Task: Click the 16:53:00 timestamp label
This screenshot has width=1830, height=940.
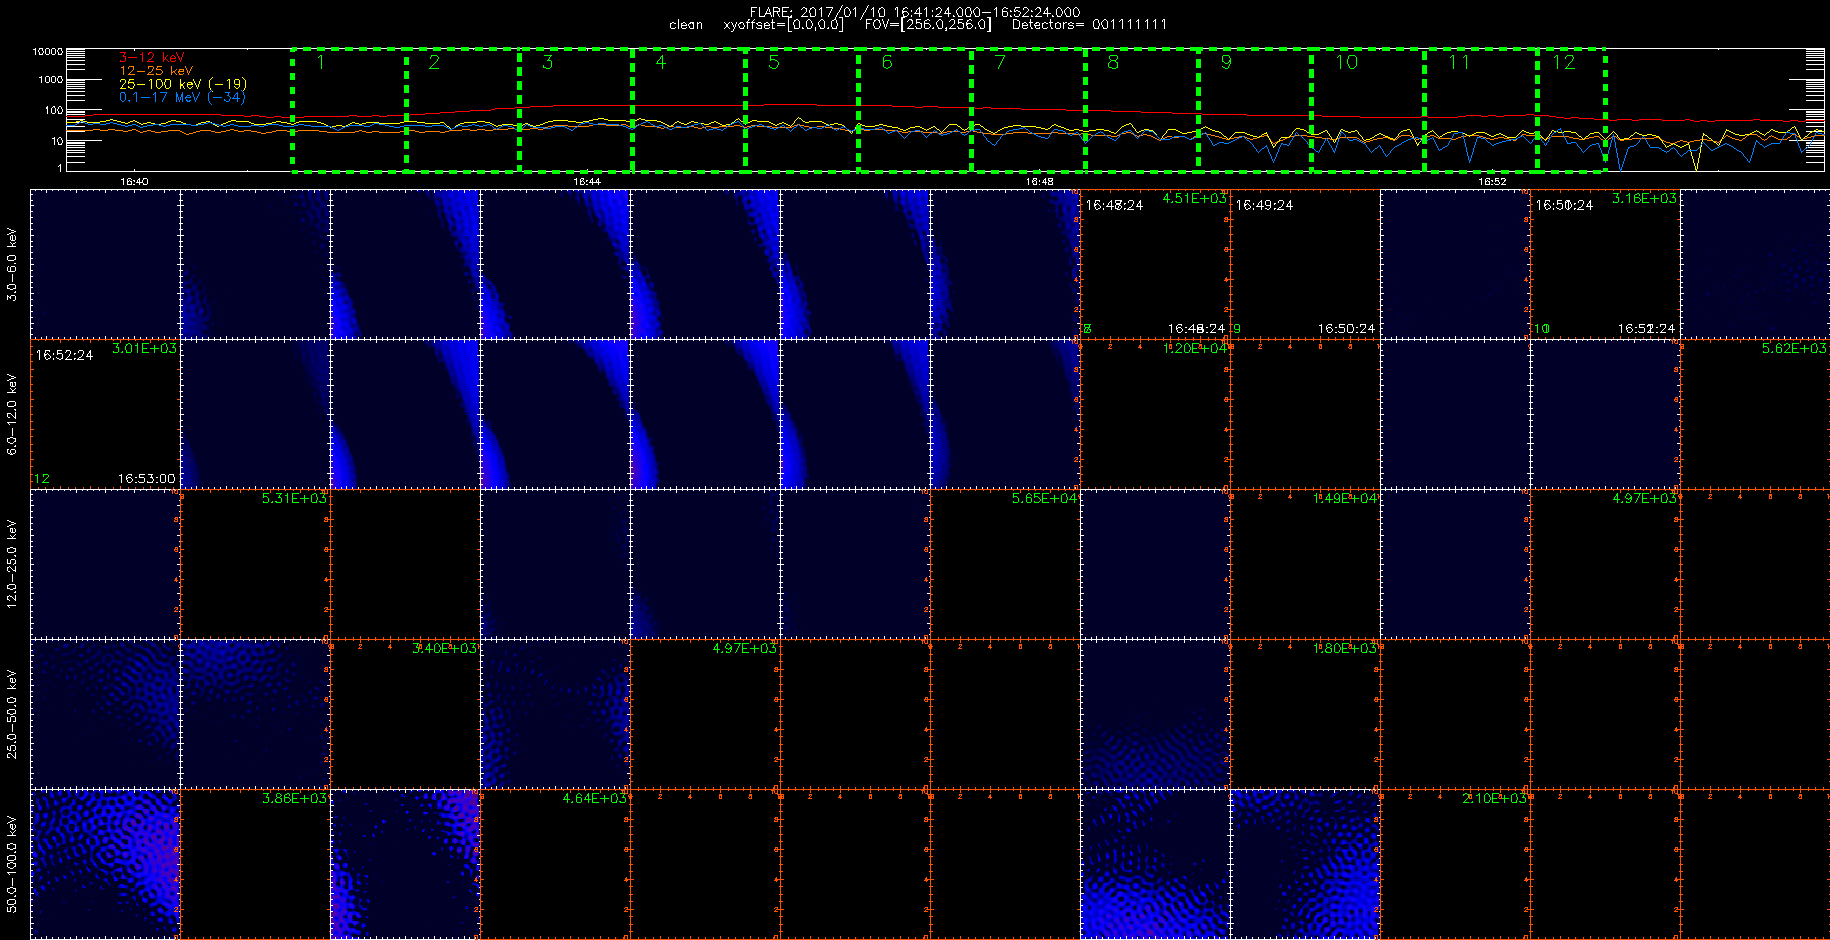Action: (146, 479)
